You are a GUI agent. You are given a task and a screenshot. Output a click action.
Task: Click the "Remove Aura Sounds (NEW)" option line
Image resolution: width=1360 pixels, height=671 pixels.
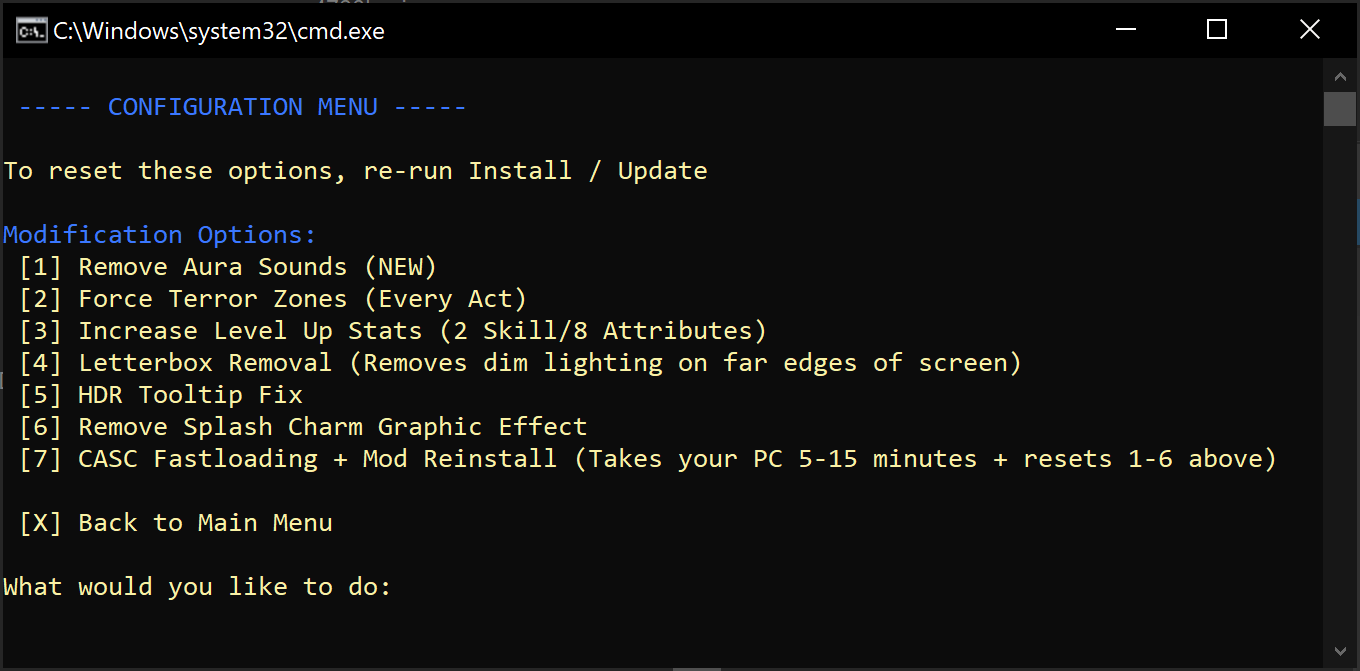(227, 267)
